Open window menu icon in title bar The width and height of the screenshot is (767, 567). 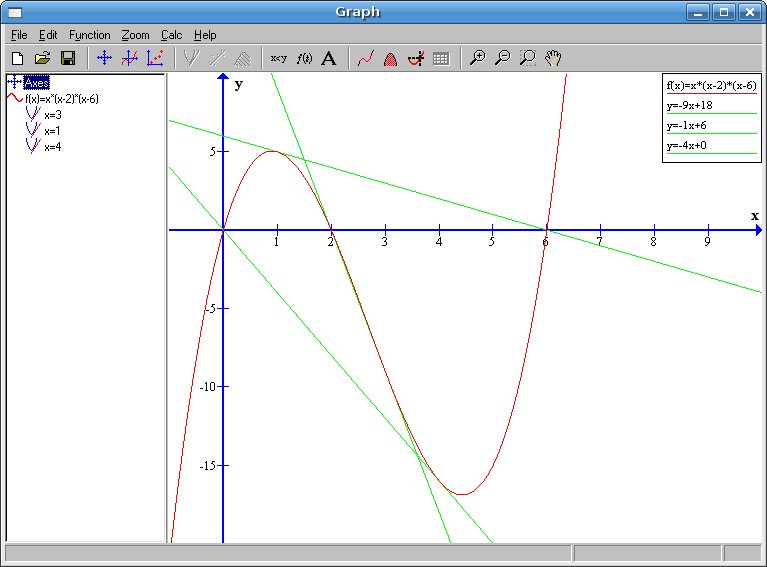pyautogui.click(x=16, y=13)
